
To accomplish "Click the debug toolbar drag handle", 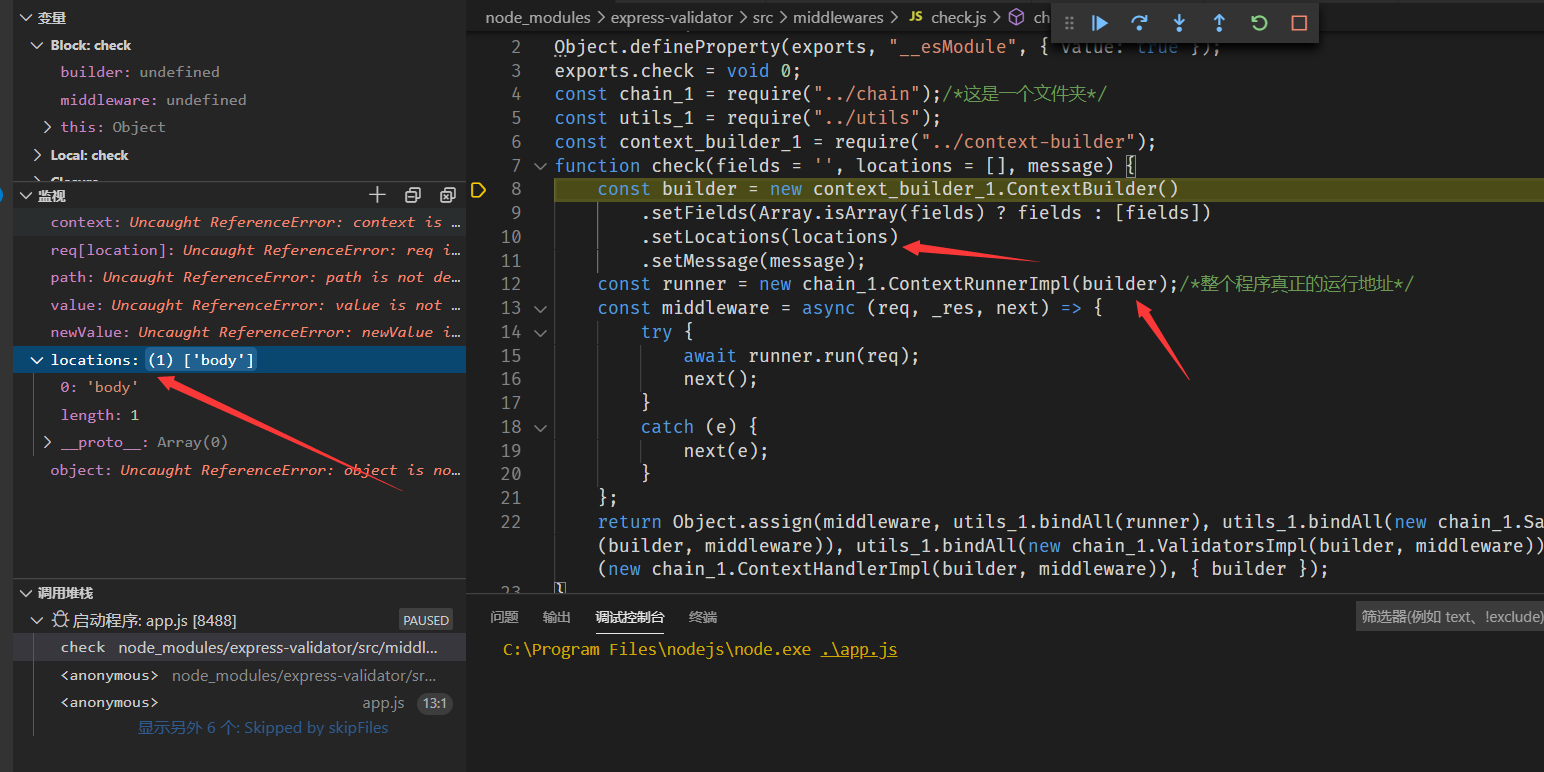I will point(1069,23).
